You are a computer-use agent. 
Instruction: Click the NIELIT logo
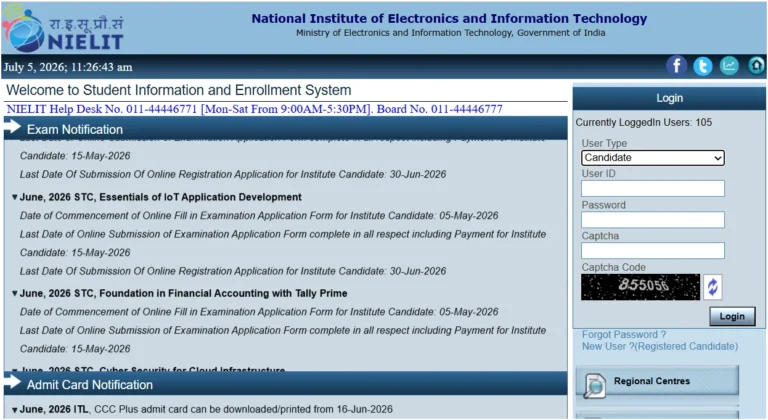63,30
